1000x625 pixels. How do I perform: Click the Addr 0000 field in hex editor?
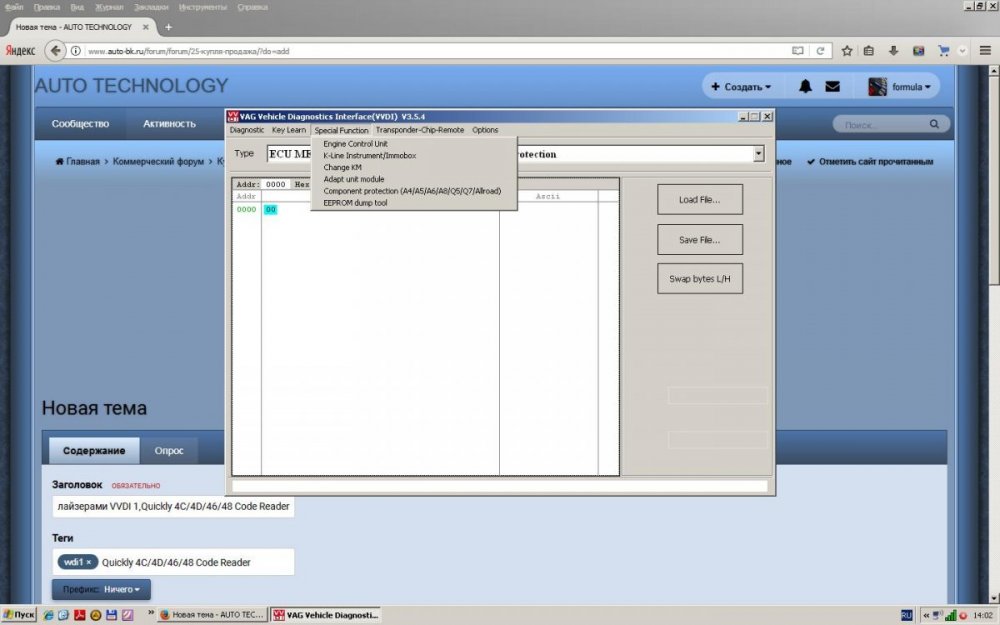click(276, 184)
